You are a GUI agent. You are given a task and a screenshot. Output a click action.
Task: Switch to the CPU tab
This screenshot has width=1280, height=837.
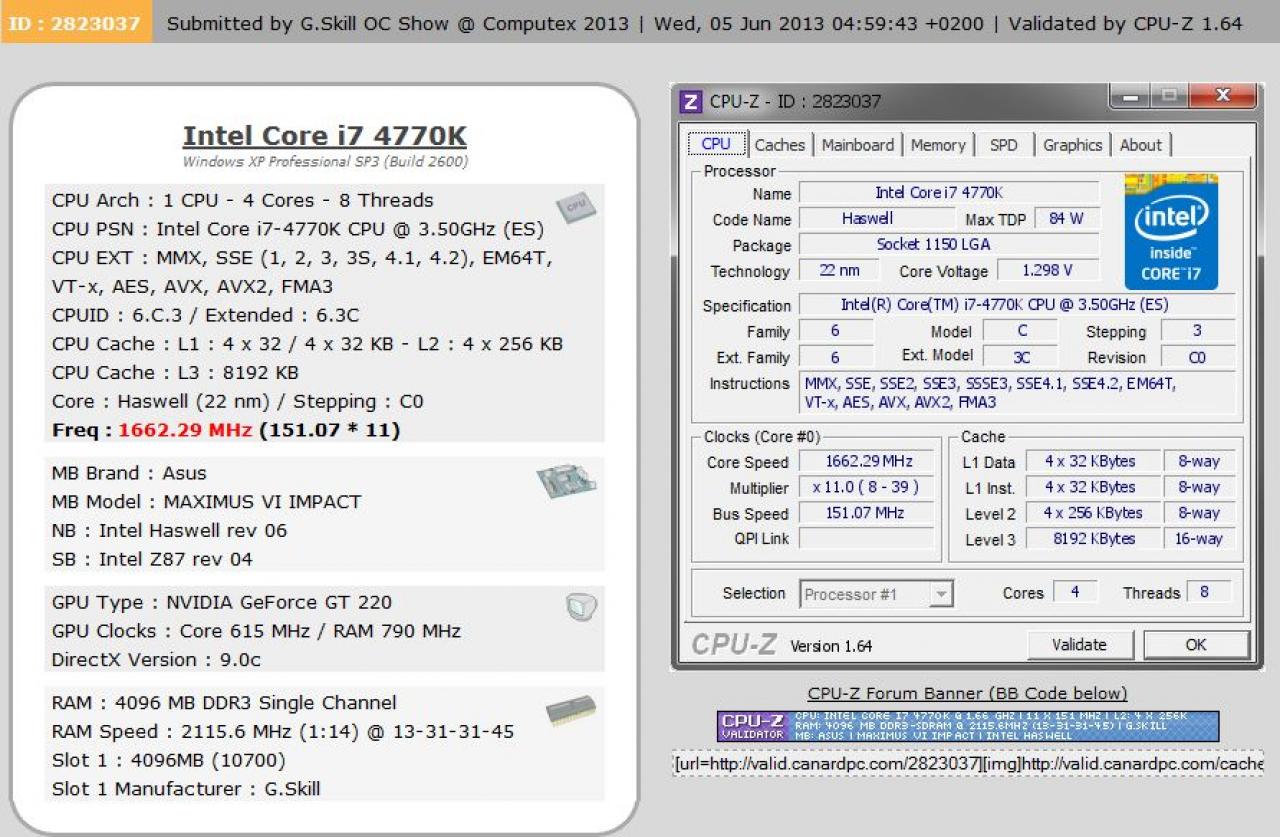716,144
